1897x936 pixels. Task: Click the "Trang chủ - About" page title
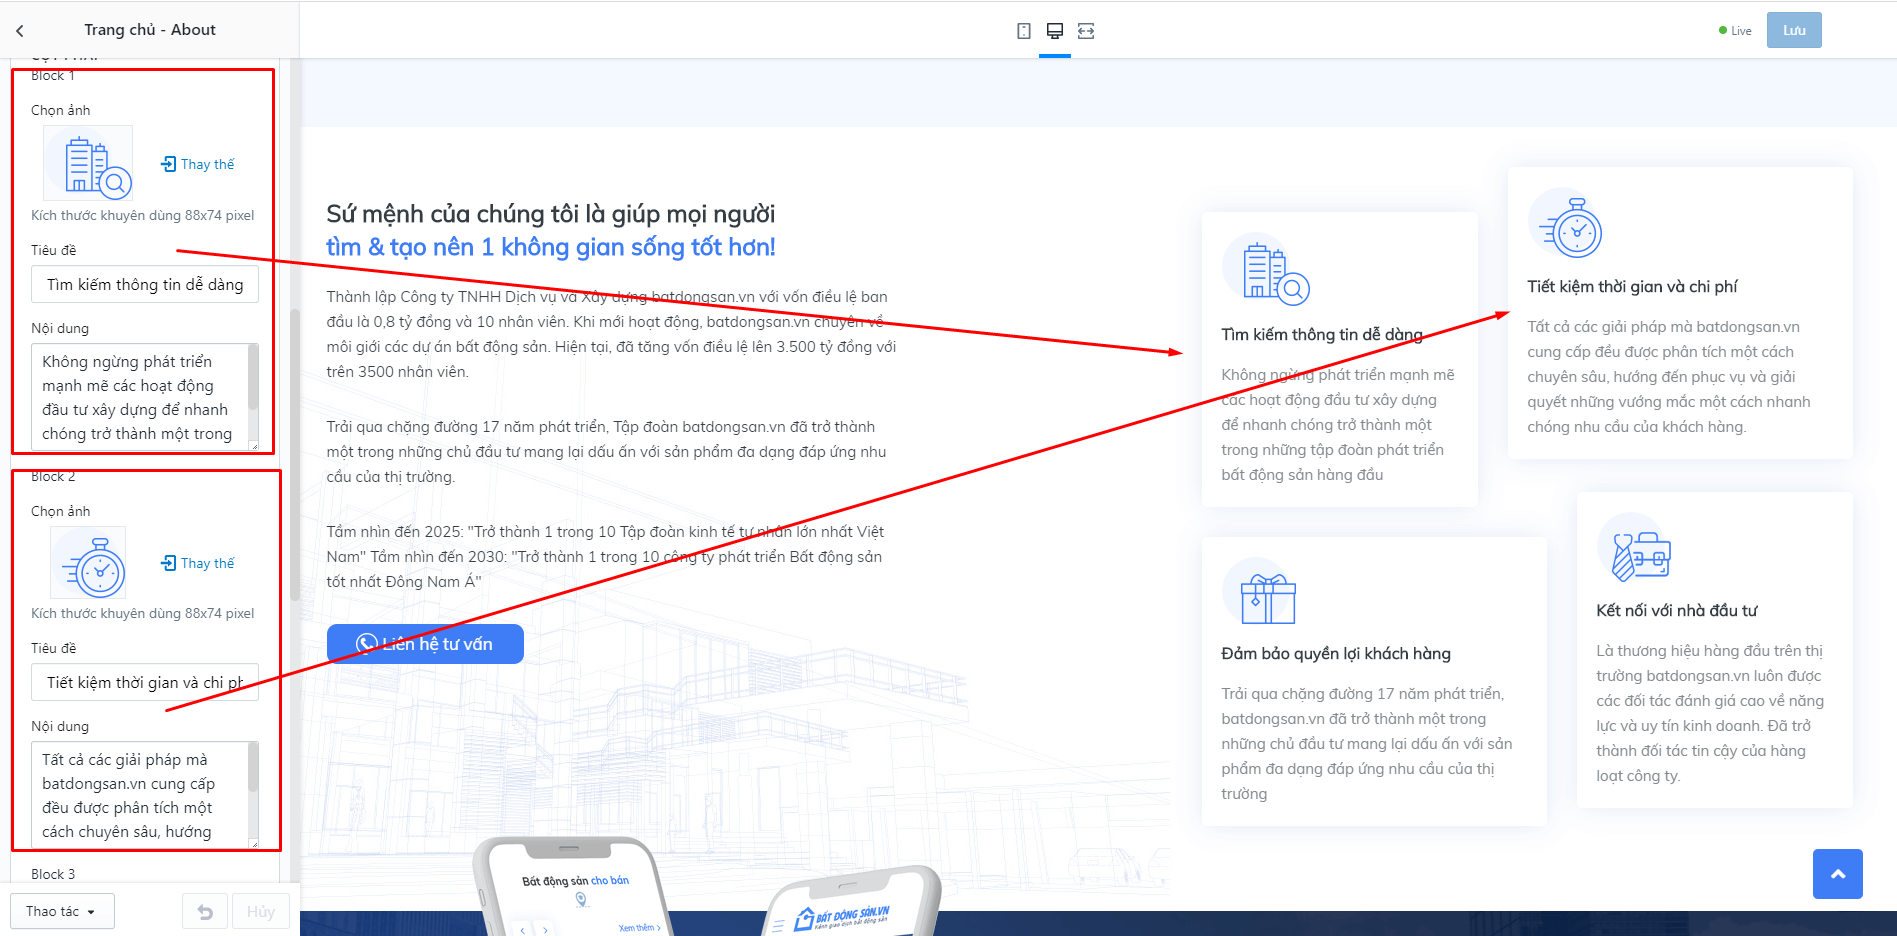point(150,30)
